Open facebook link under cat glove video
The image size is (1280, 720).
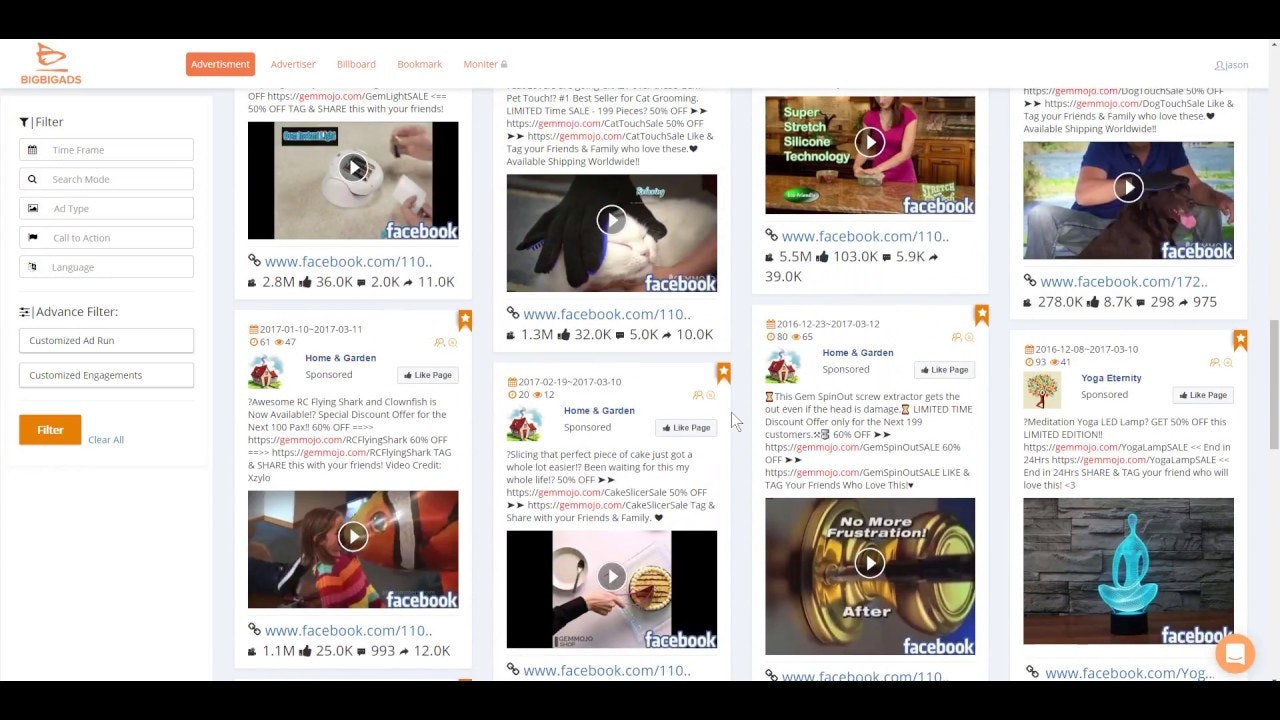[607, 314]
